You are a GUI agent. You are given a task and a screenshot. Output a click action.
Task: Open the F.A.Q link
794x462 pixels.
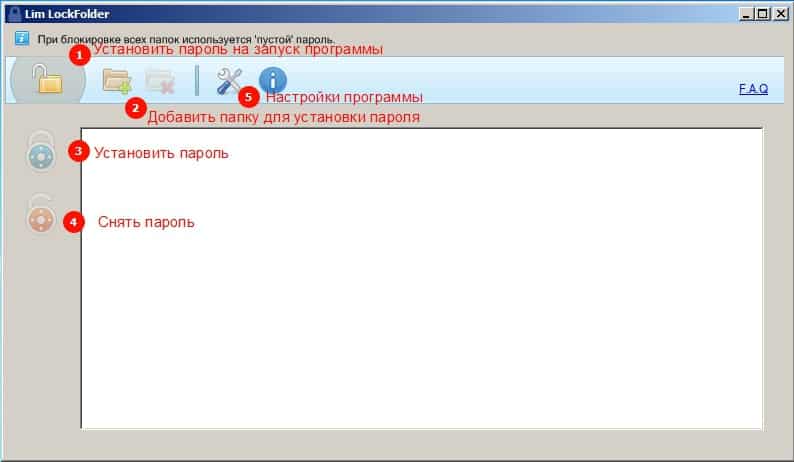[x=753, y=89]
